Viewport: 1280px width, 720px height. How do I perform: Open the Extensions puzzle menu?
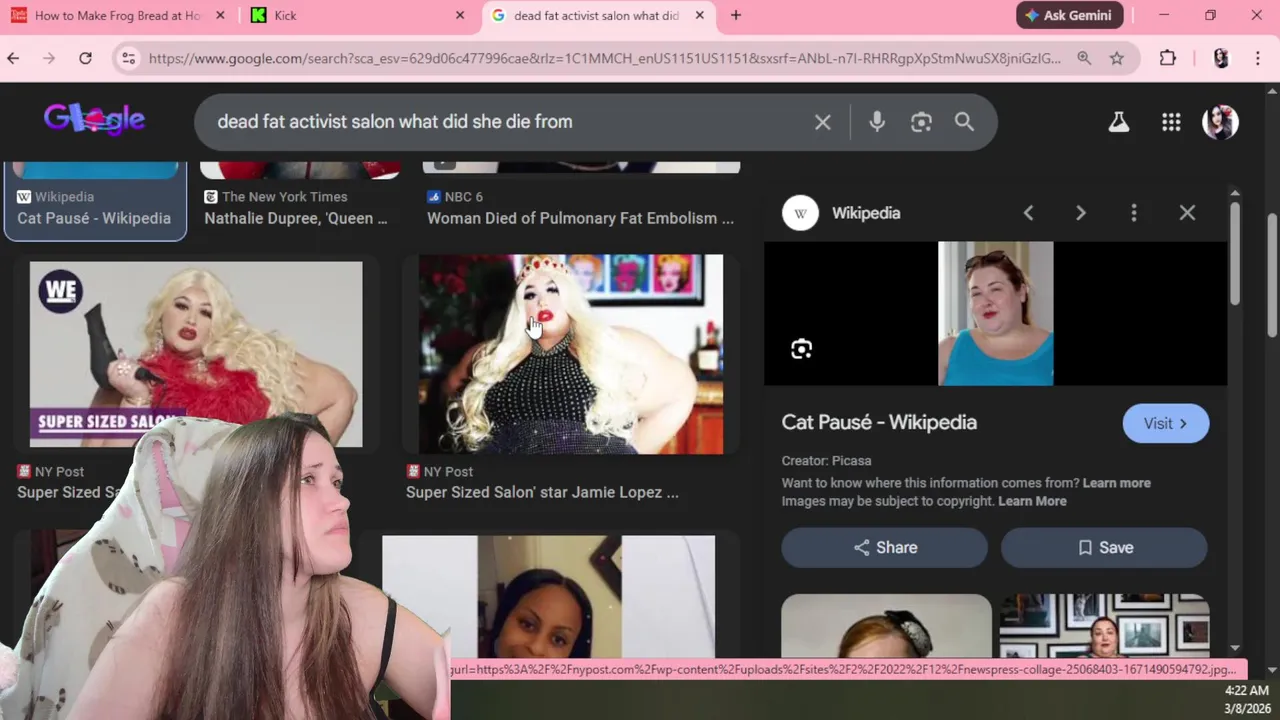pyautogui.click(x=1168, y=58)
